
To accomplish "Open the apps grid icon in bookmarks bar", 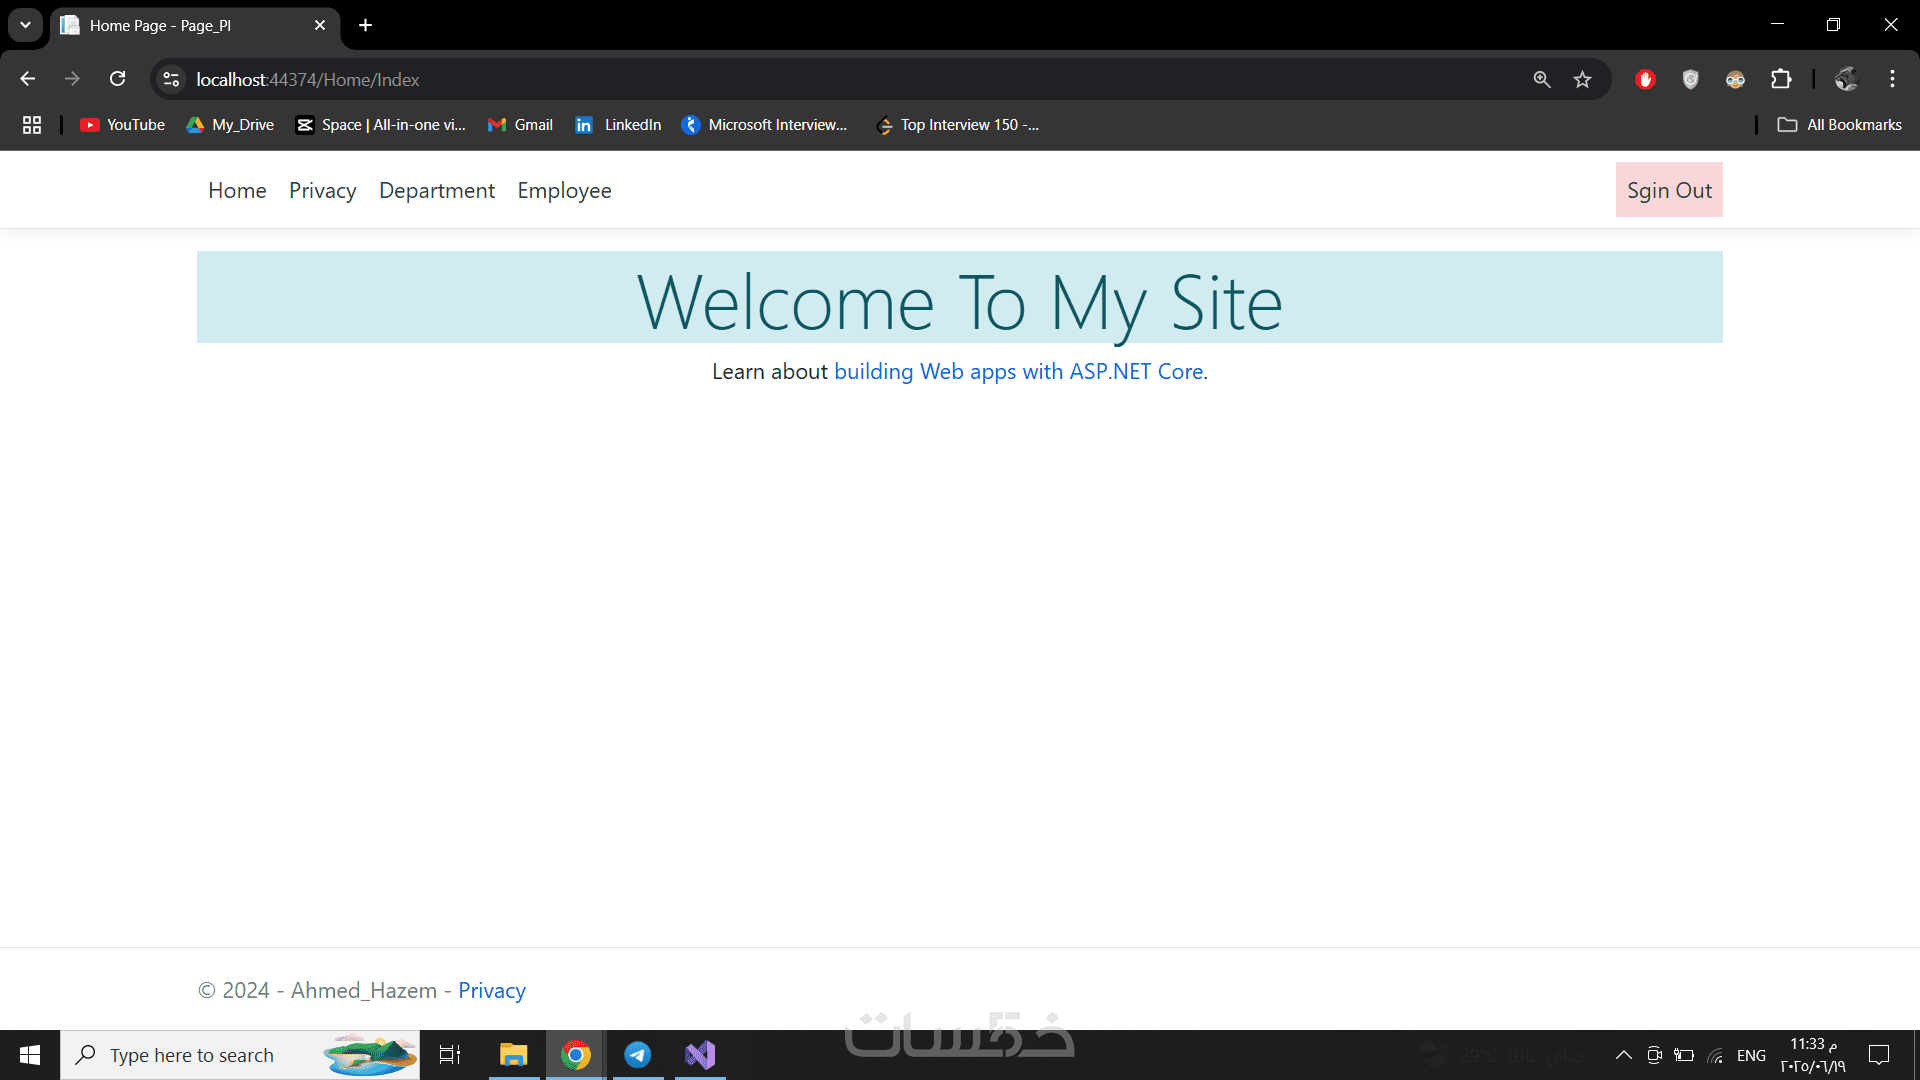I will tap(32, 125).
